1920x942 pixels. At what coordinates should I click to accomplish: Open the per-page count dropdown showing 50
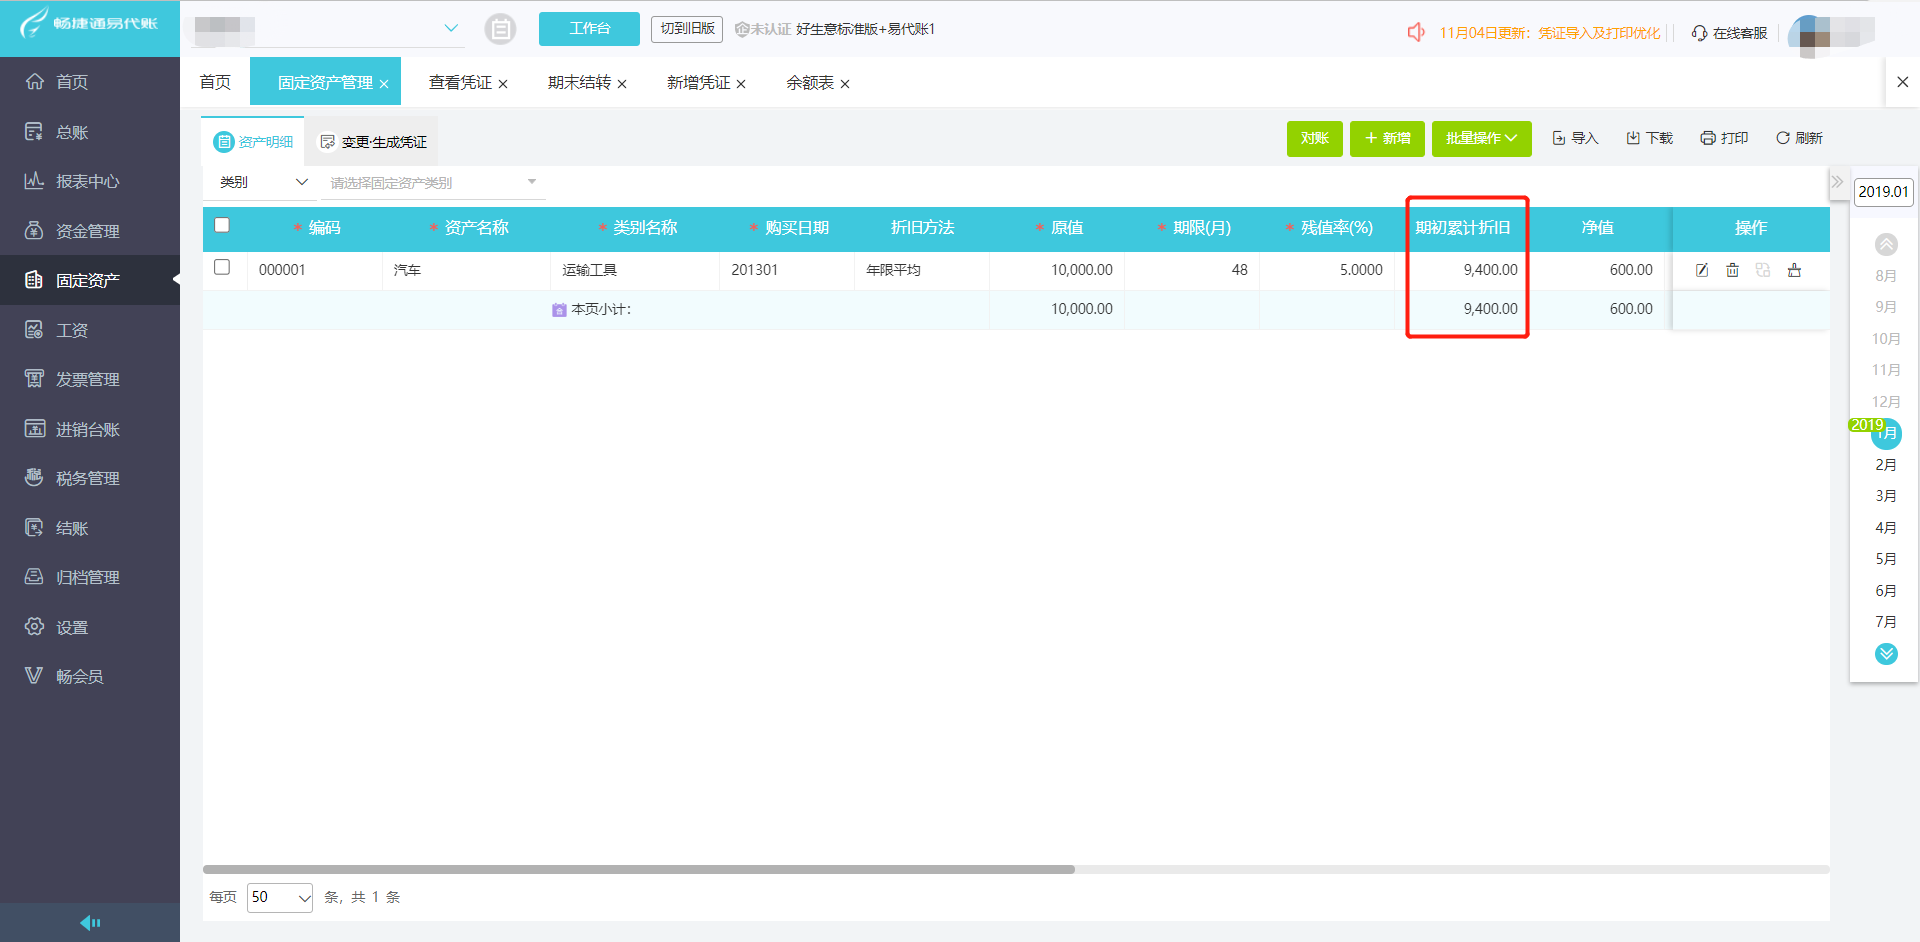click(280, 897)
